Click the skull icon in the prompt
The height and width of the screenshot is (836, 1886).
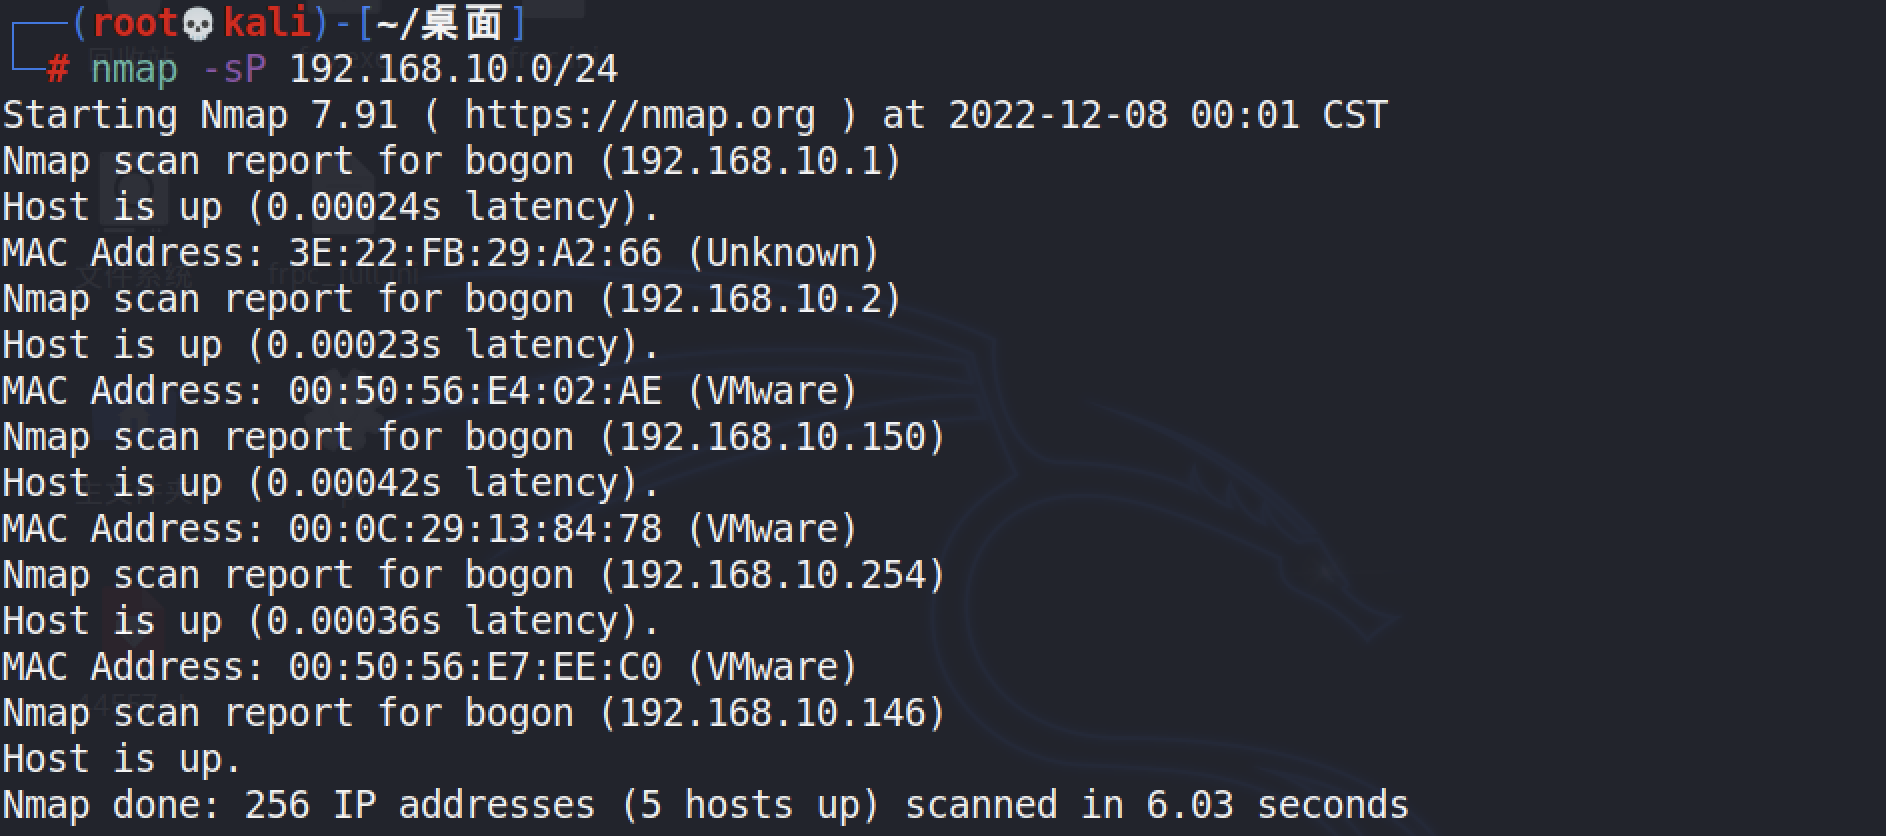tap(199, 24)
